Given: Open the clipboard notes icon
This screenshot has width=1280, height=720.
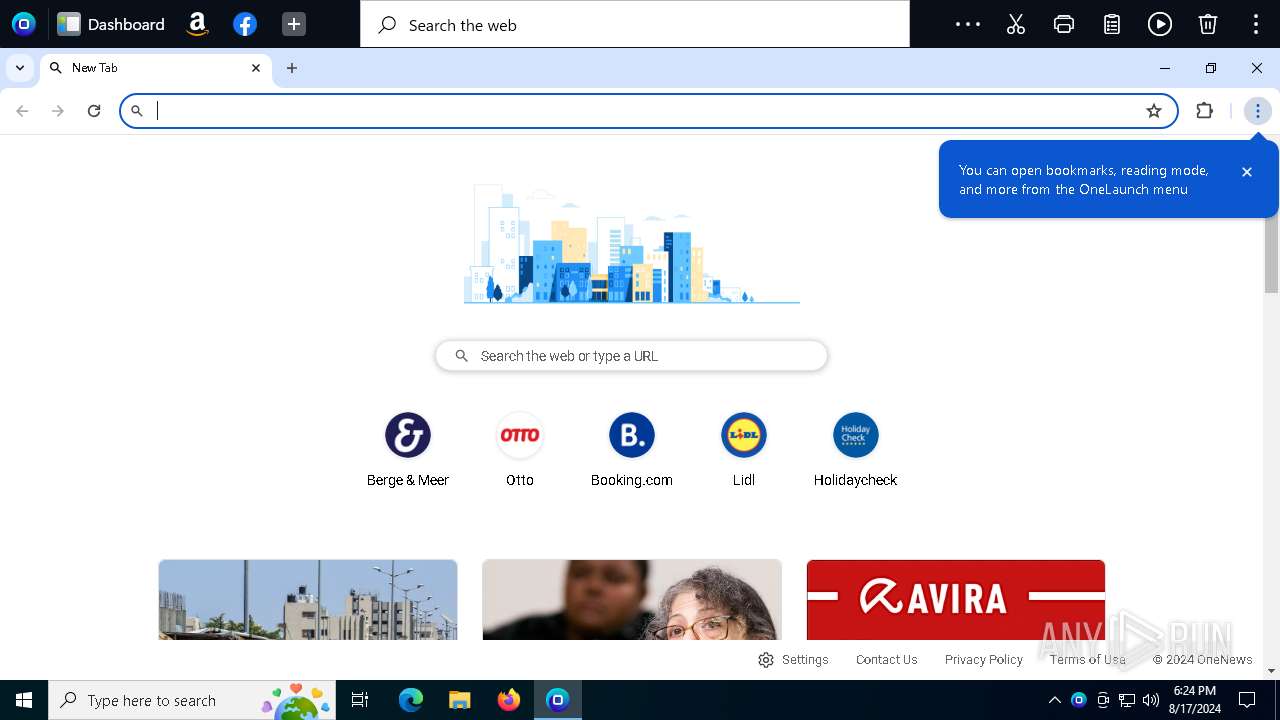Looking at the screenshot, I should pyautogui.click(x=1112, y=24).
